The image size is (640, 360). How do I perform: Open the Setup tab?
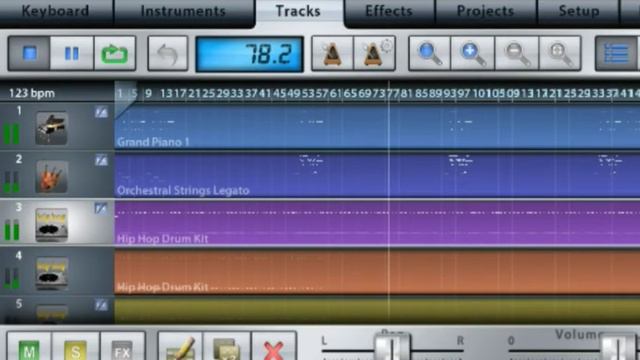click(x=579, y=11)
